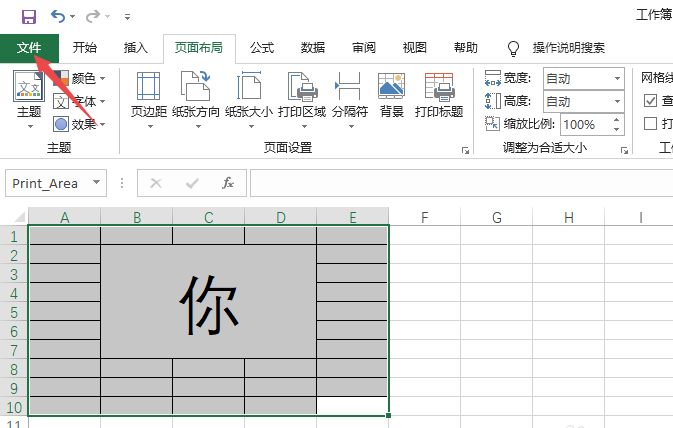Image resolution: width=673 pixels, height=428 pixels.
Task: Click the Enter checkmark formula bar icon
Action: pos(192,183)
